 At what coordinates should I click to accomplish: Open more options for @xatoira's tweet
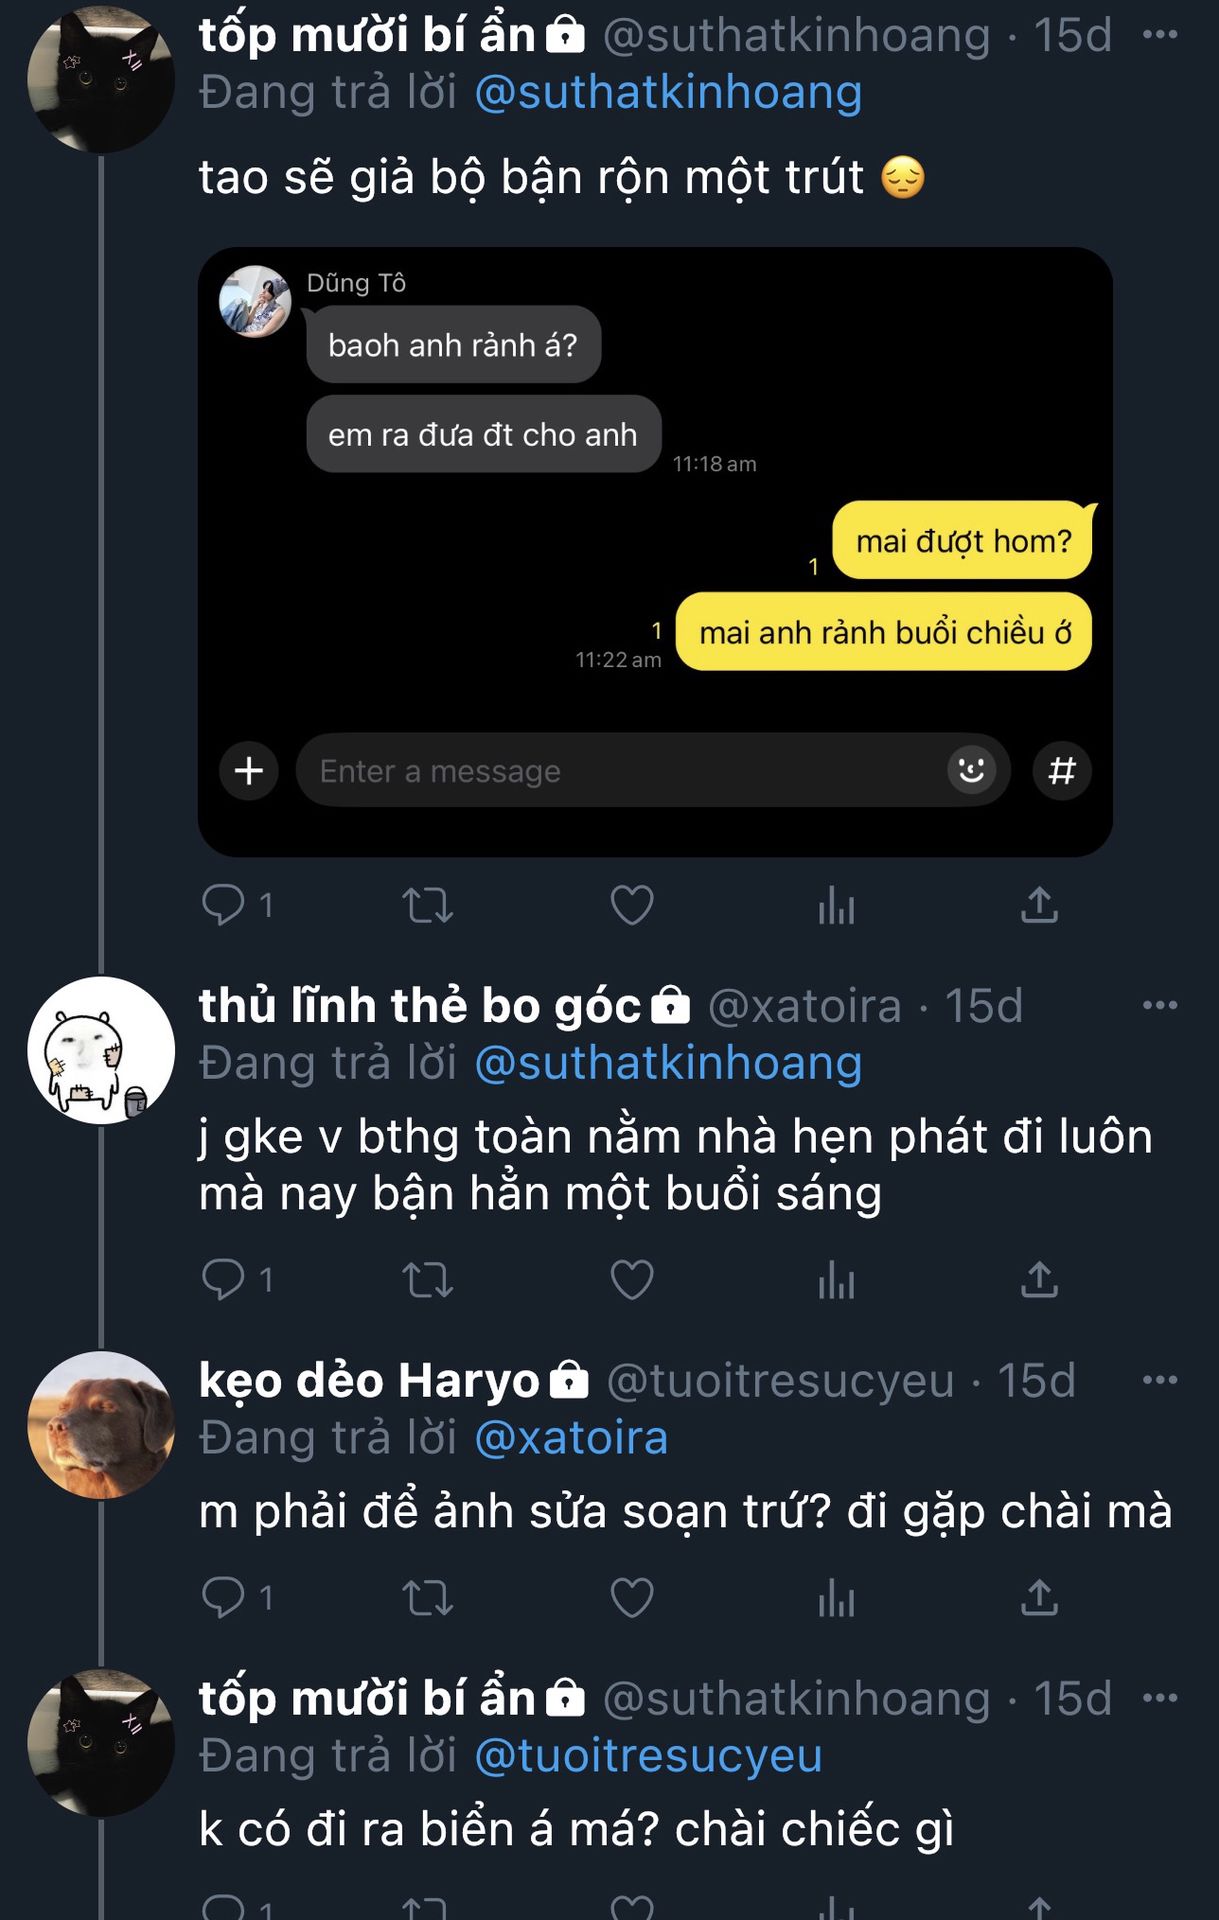pos(1159,1005)
